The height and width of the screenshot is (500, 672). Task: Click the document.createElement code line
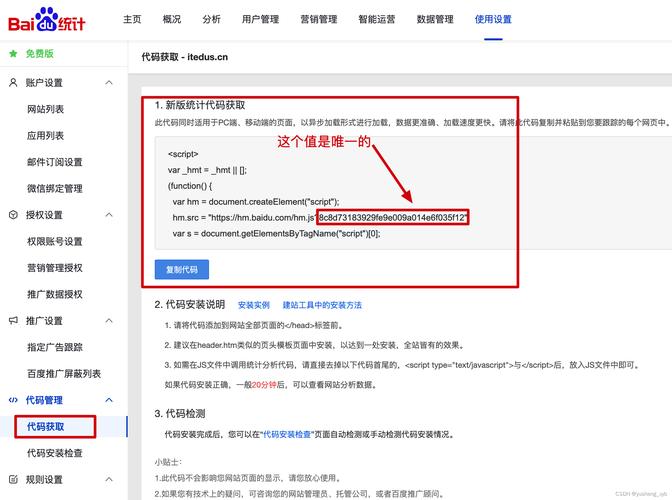pos(256,202)
